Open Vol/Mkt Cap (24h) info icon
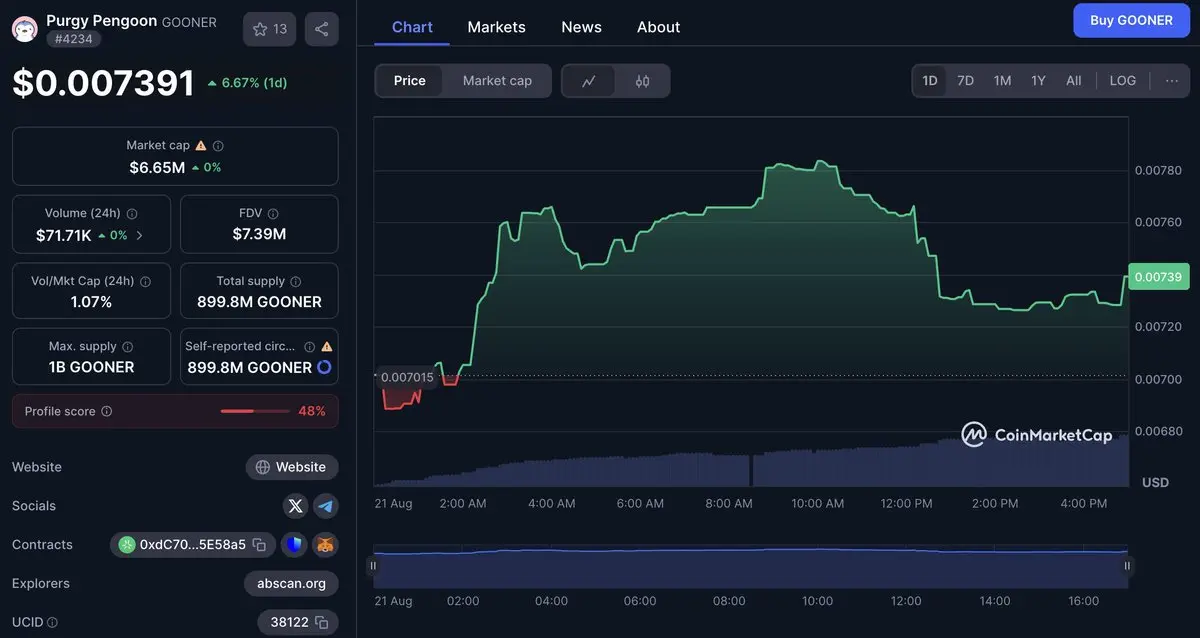Viewport: 1200px width, 638px height. click(146, 281)
